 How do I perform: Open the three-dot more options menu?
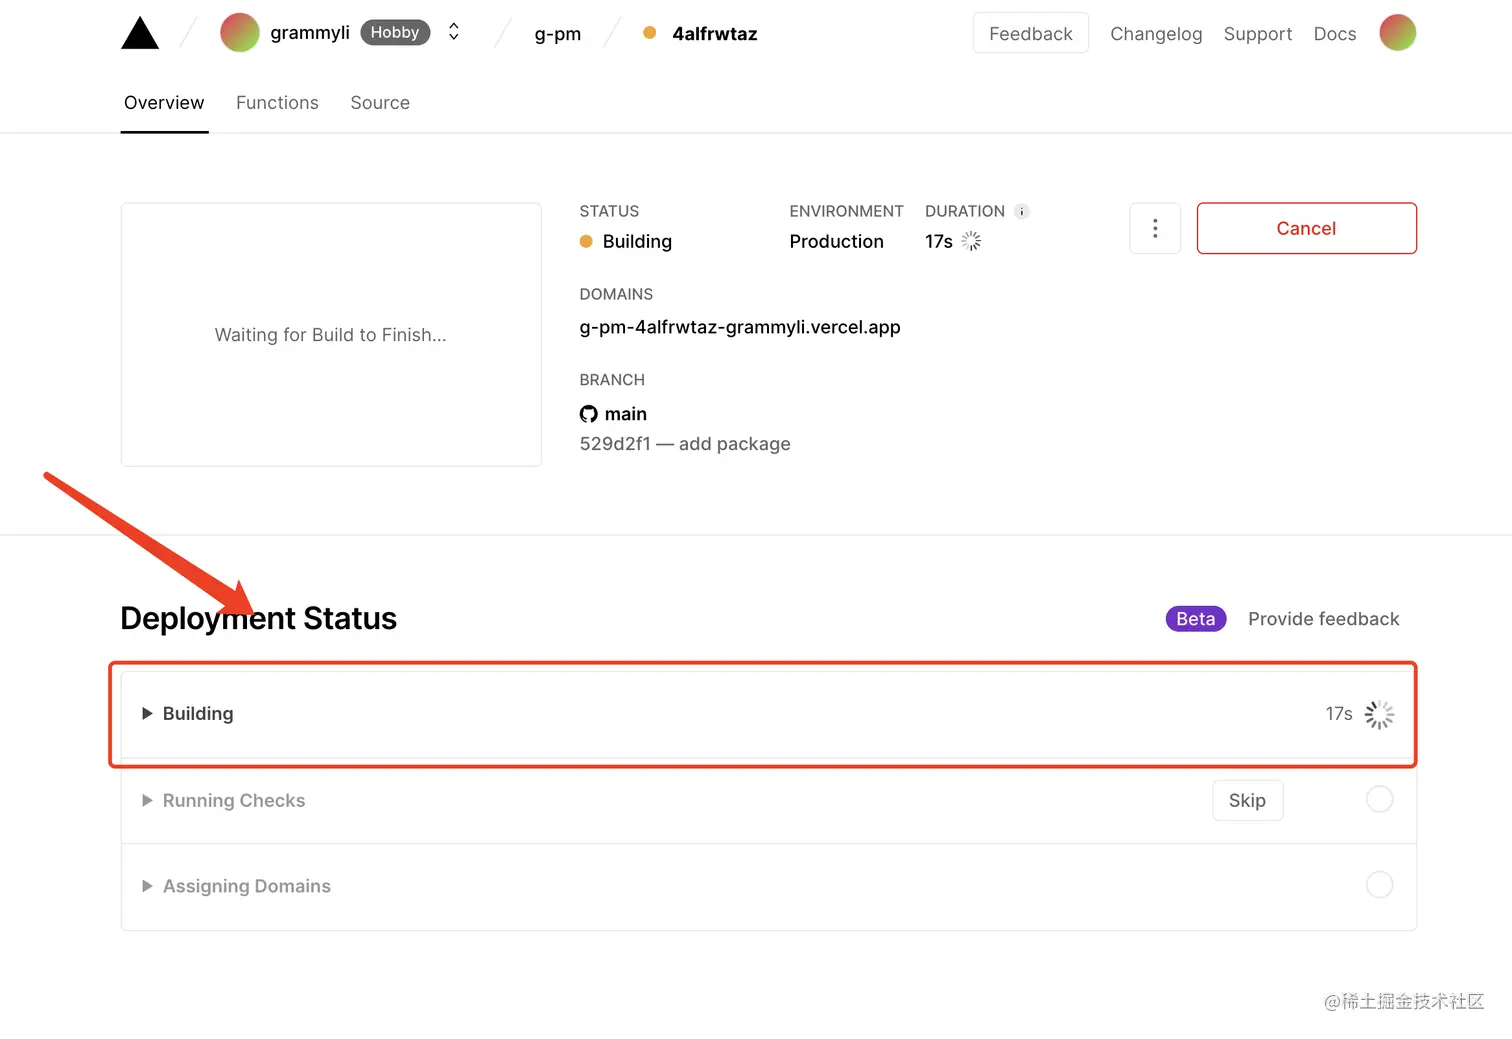tap(1155, 228)
